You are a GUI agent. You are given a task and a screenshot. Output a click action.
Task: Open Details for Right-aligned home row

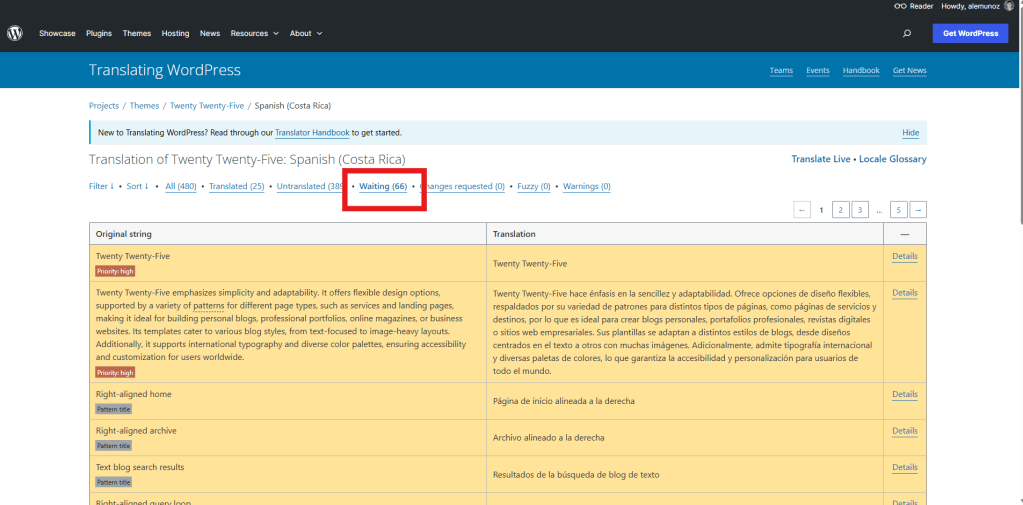905,395
